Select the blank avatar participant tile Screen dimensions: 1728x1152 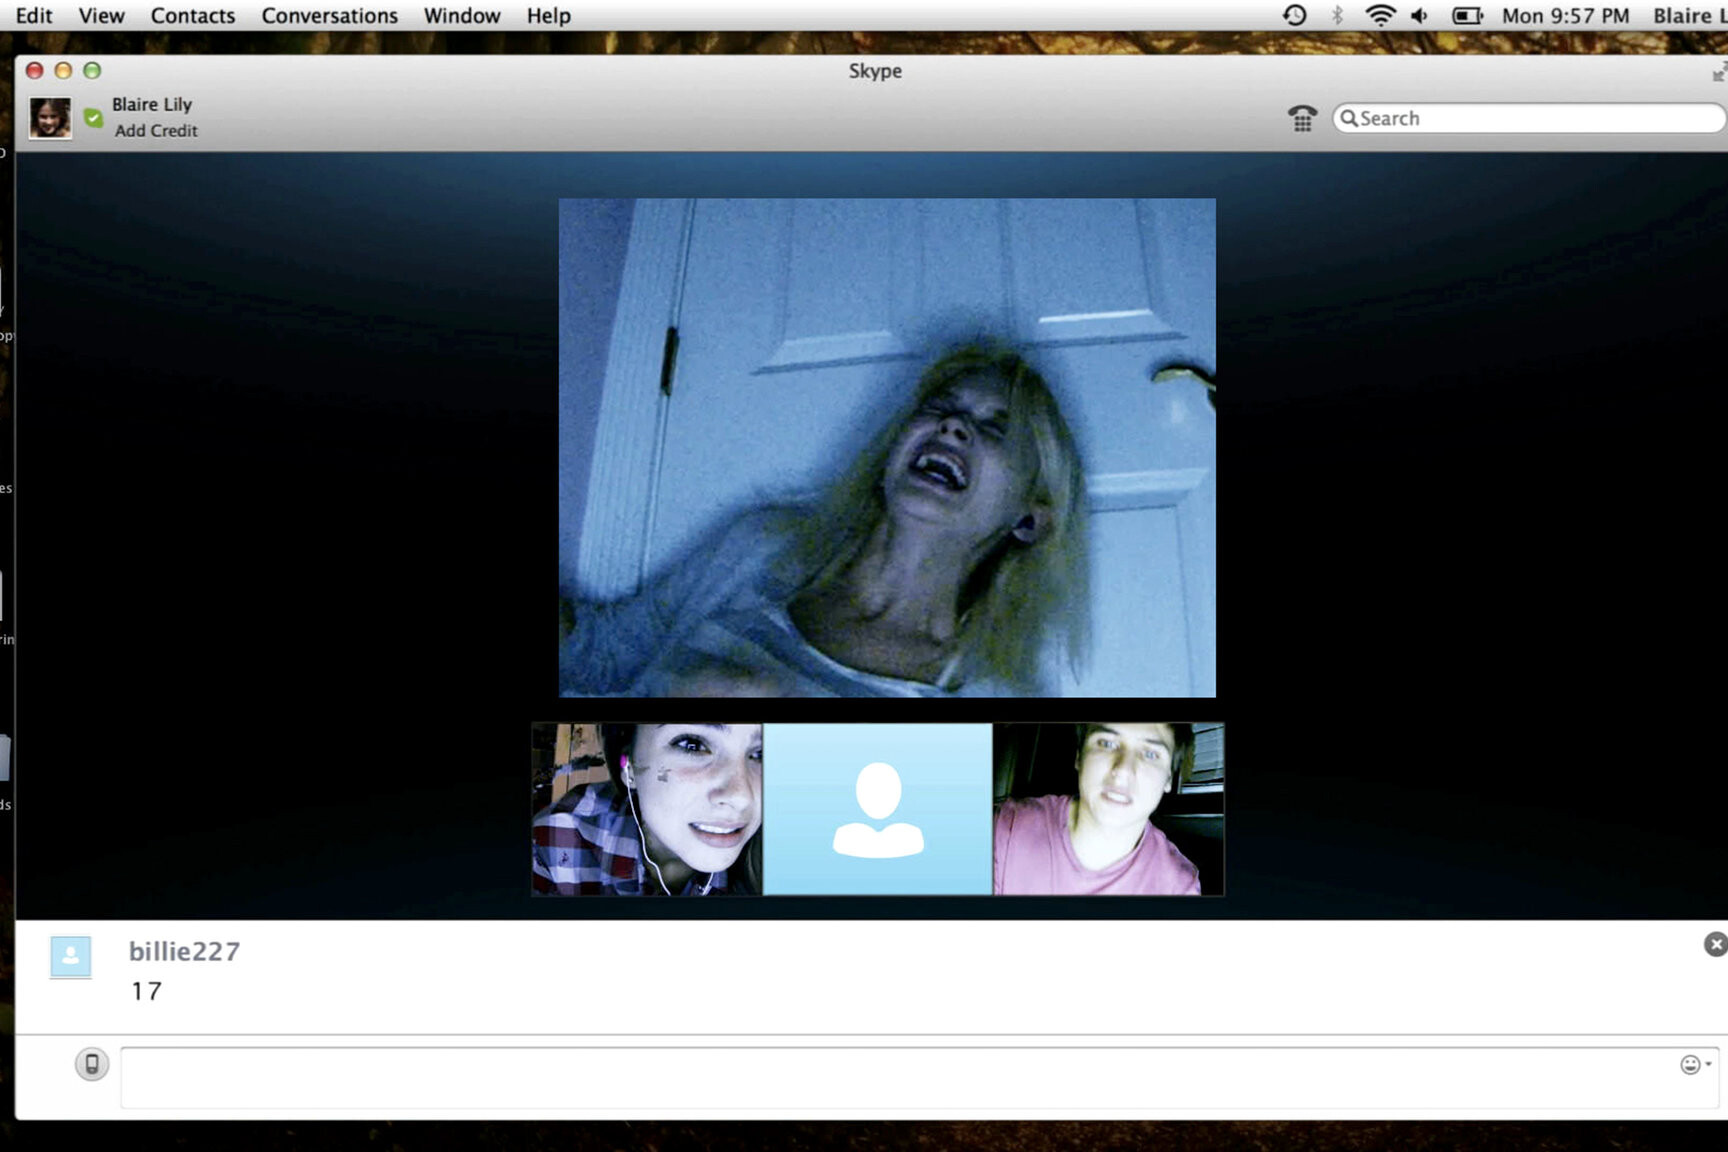(x=877, y=809)
